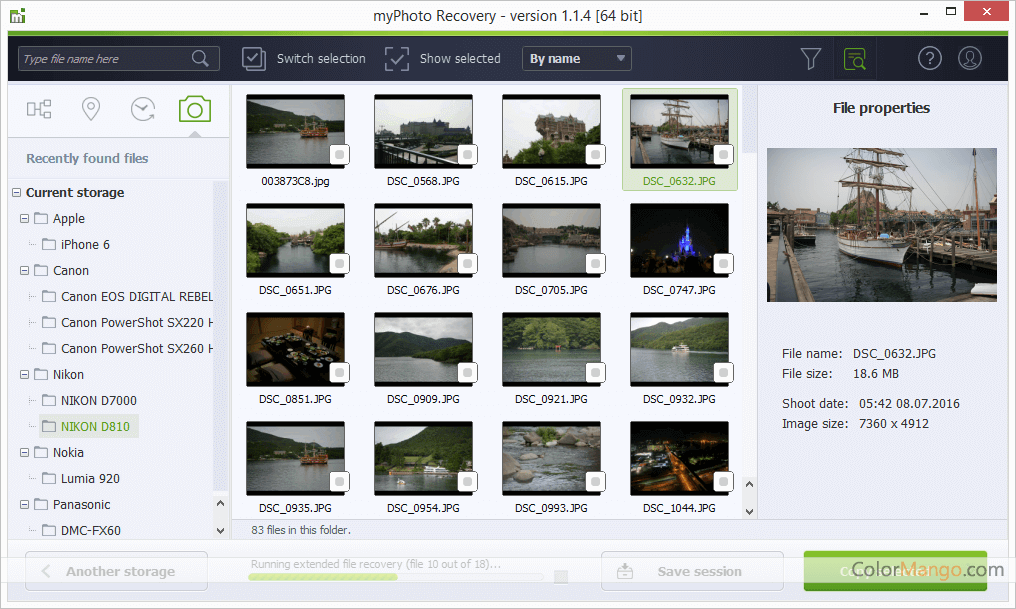Click the recovery progress bar
Screen dimensions: 1016x609
click(395, 577)
